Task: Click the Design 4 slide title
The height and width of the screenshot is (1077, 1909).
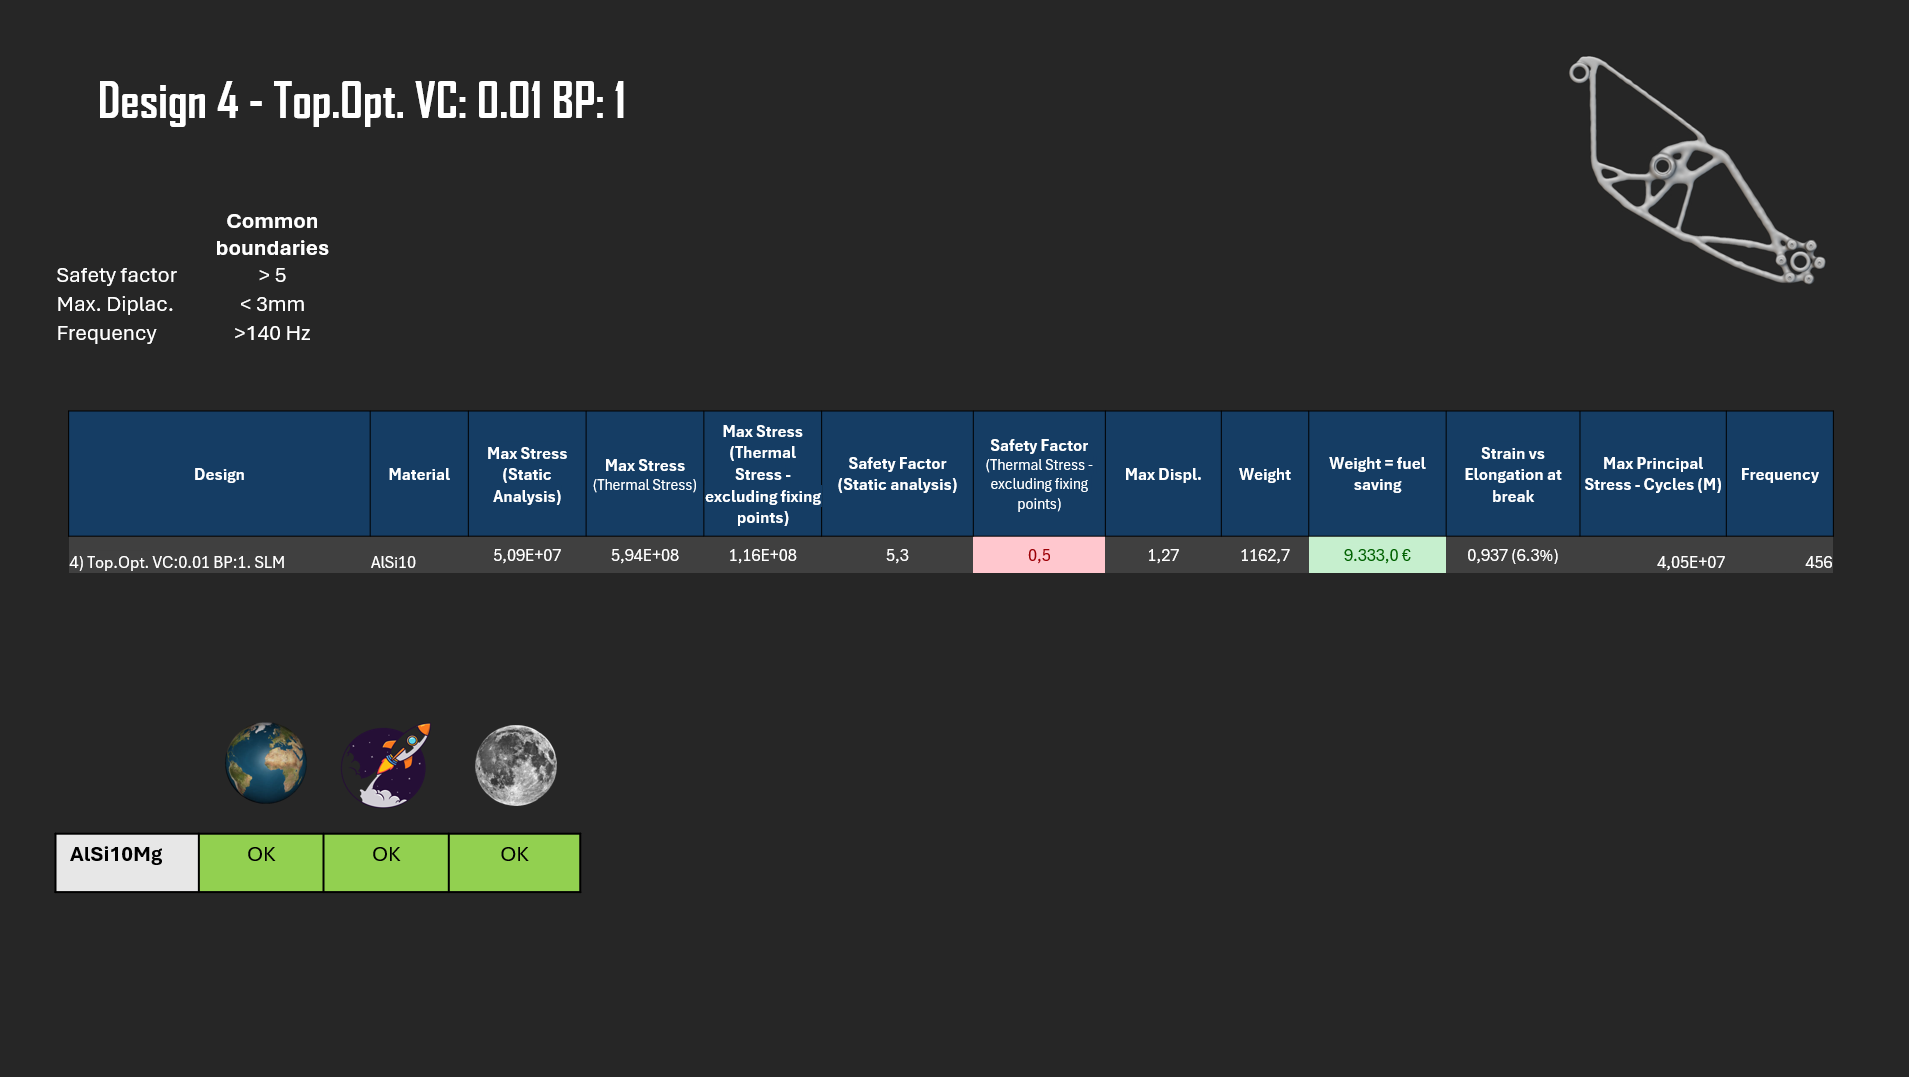Action: [x=361, y=101]
